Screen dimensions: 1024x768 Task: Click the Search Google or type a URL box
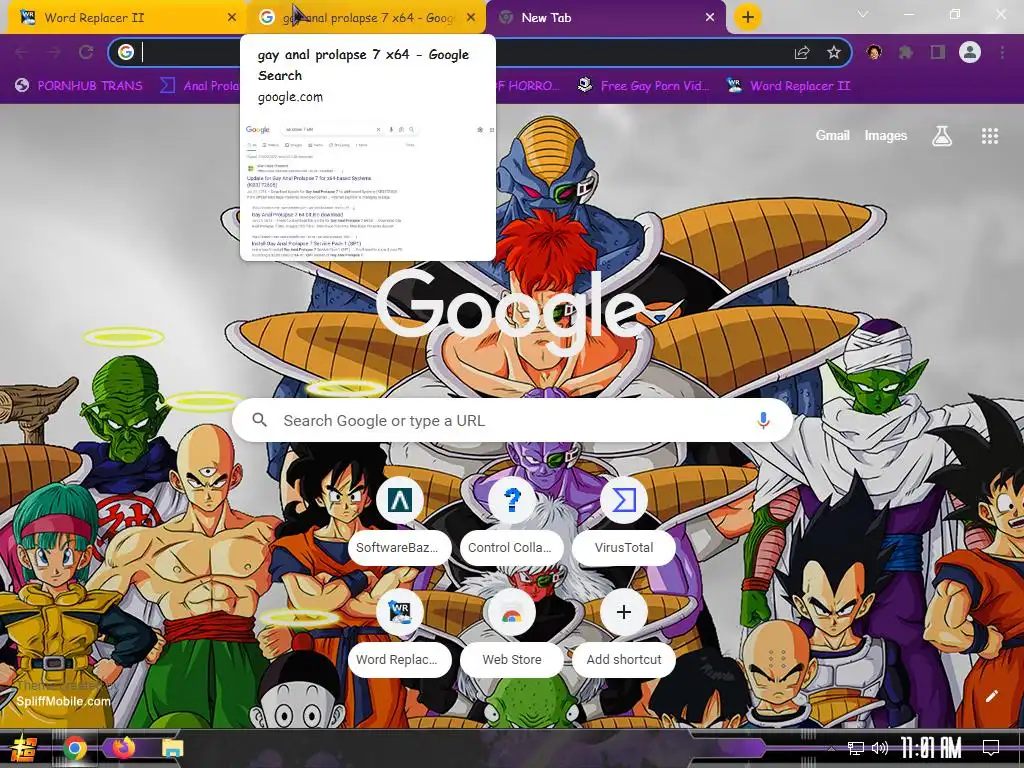click(513, 421)
